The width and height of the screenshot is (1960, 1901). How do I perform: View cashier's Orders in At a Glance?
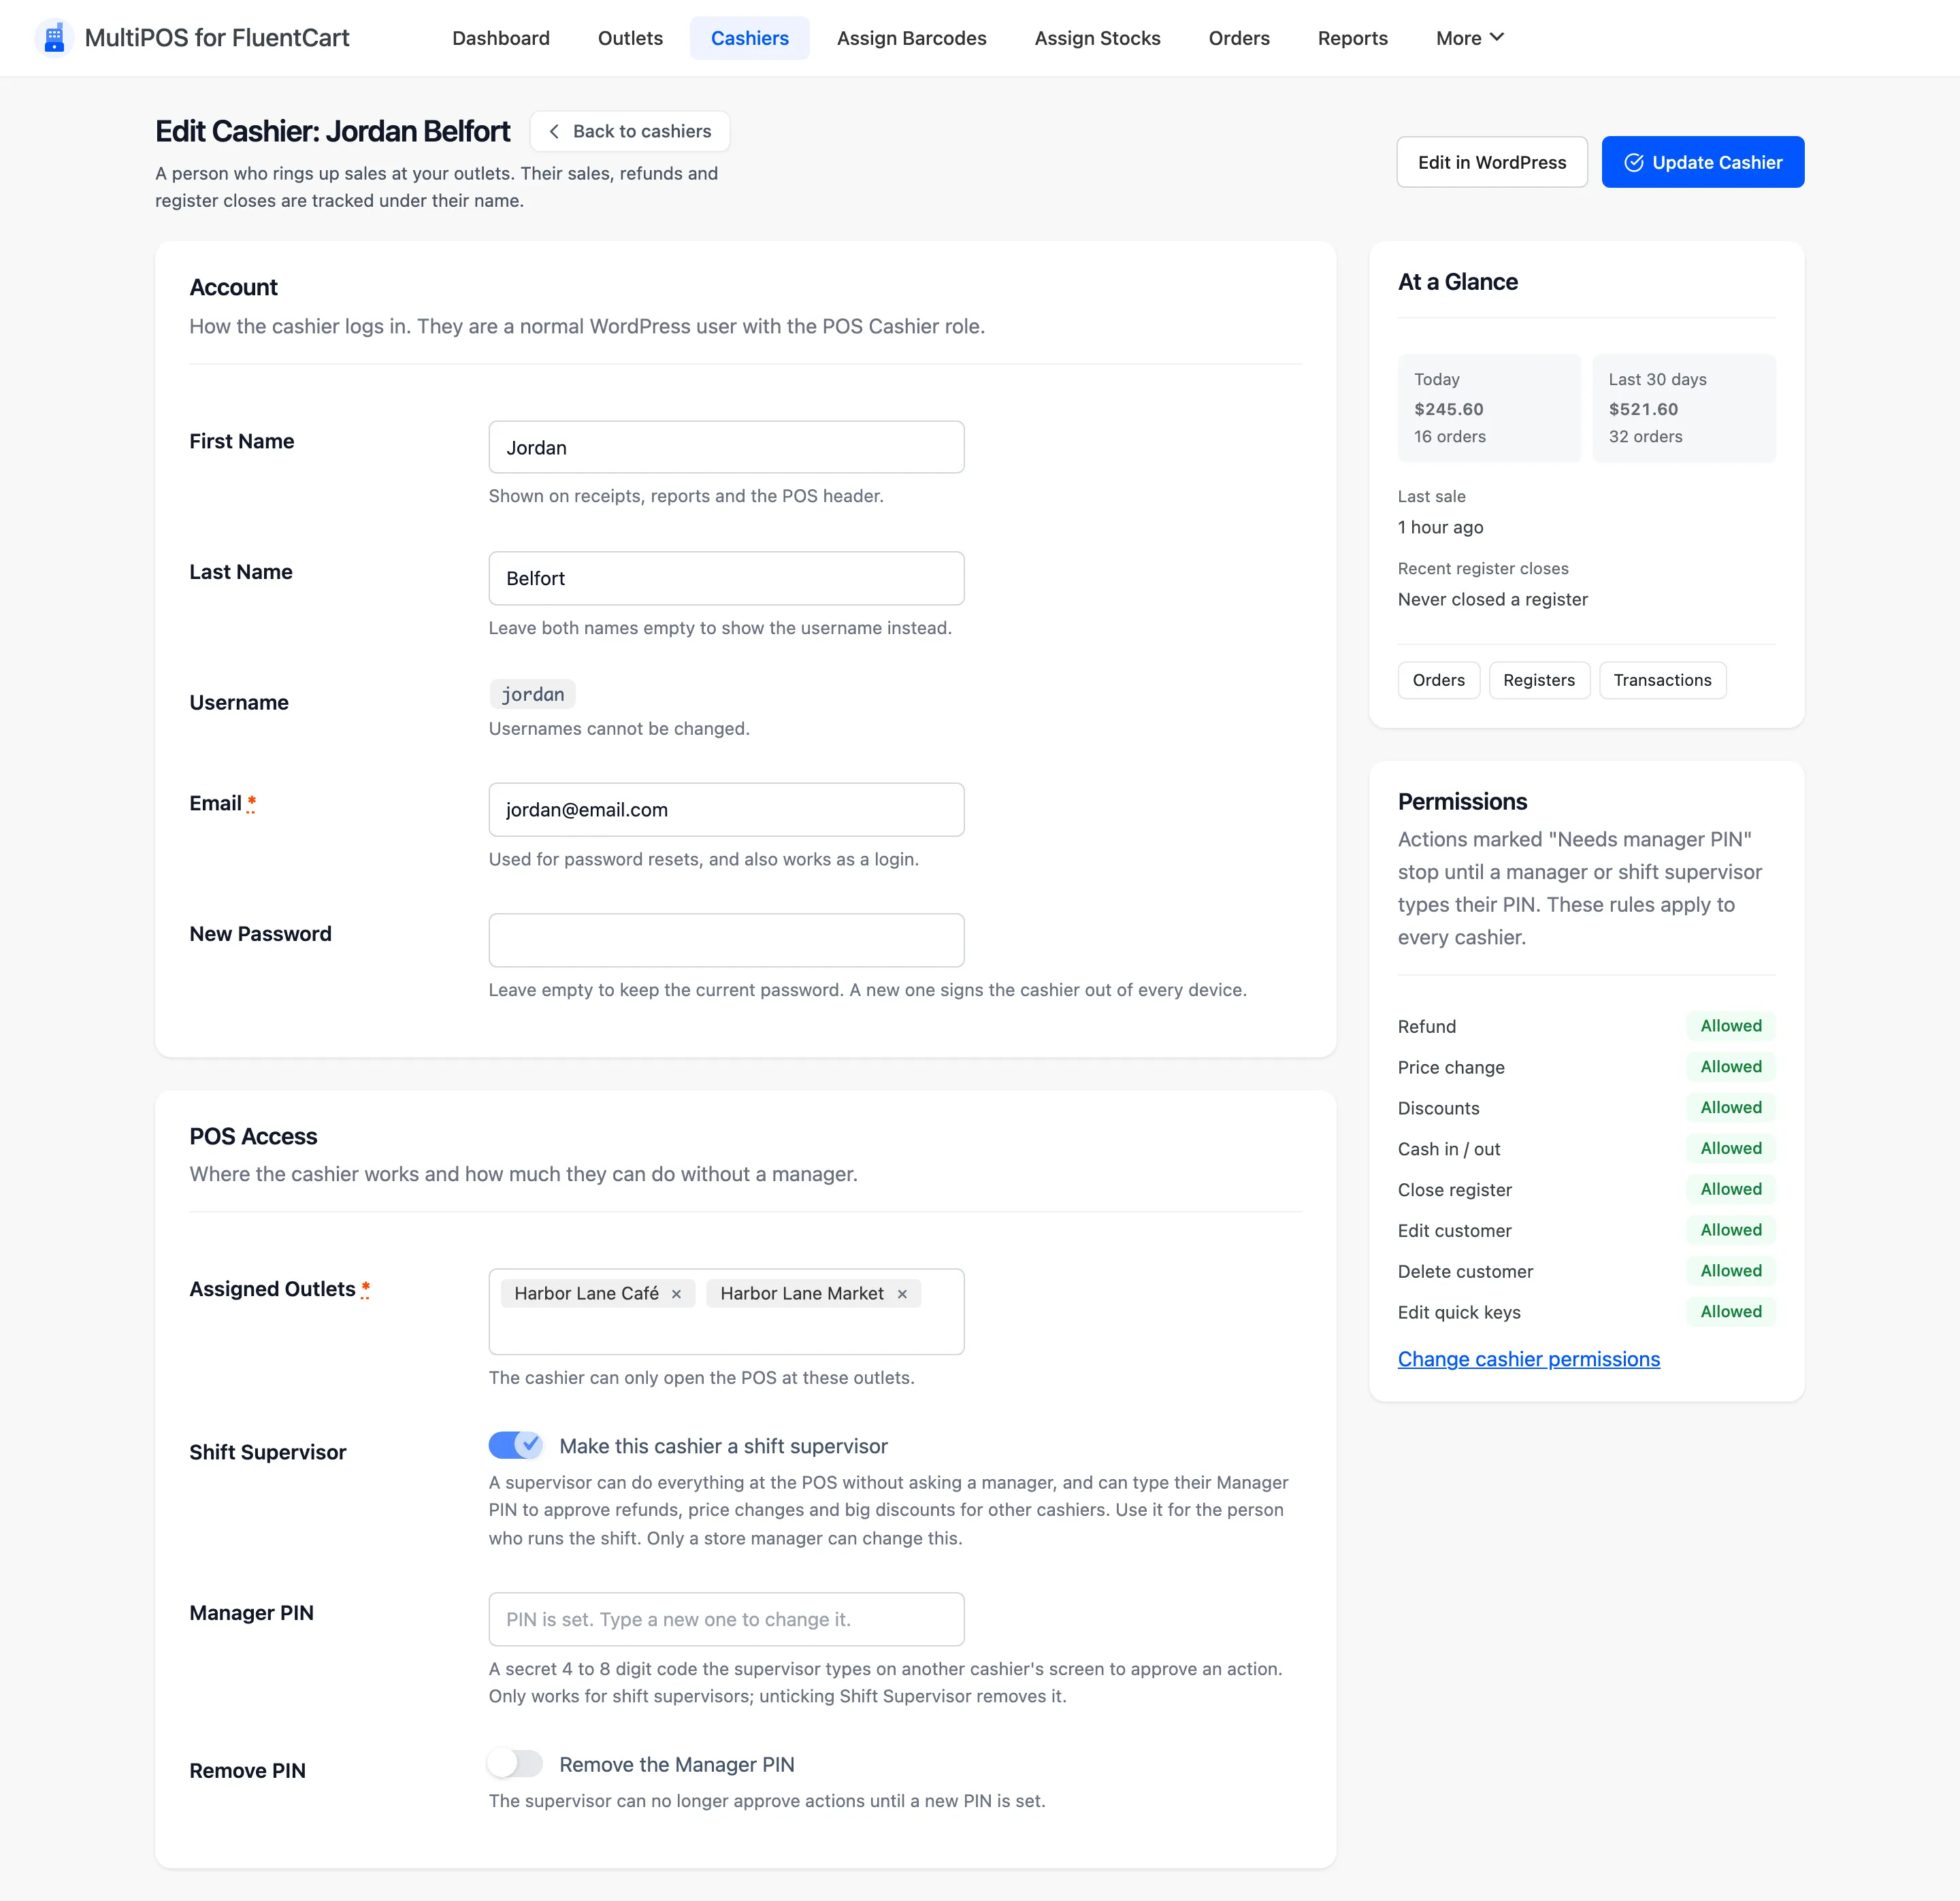coord(1439,680)
